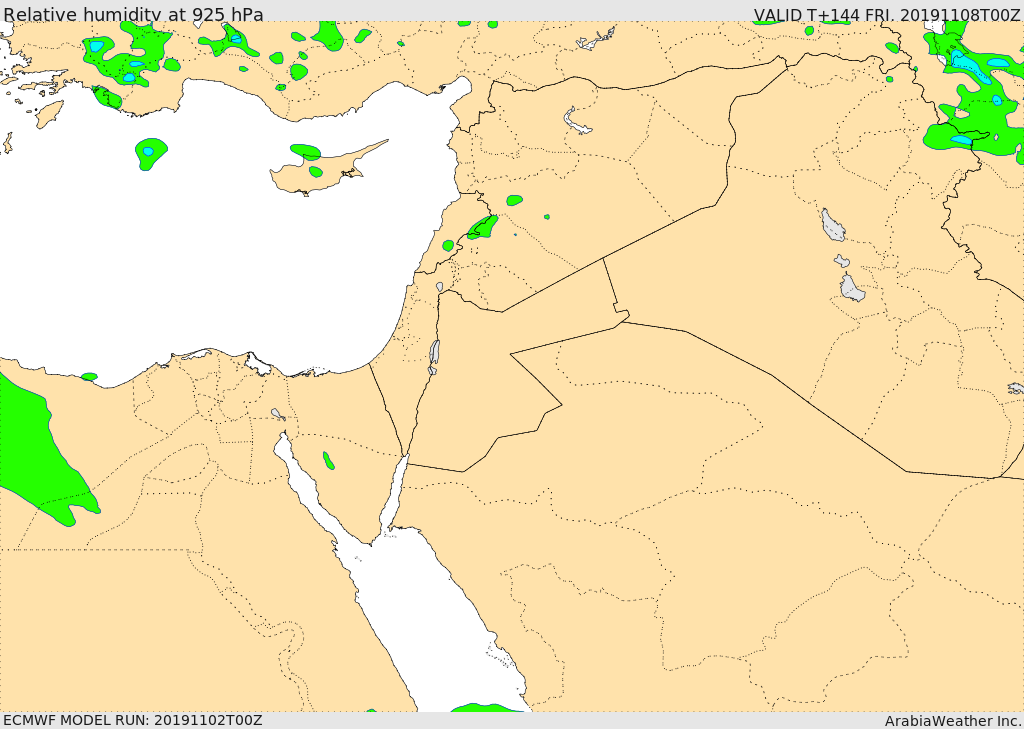Click the island of Cyprus on the map

pos(320,170)
